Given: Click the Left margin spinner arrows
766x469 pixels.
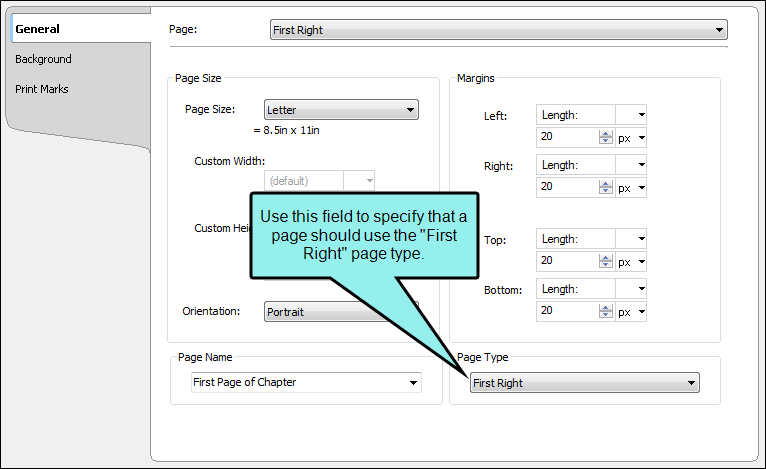Looking at the screenshot, I should pos(606,137).
